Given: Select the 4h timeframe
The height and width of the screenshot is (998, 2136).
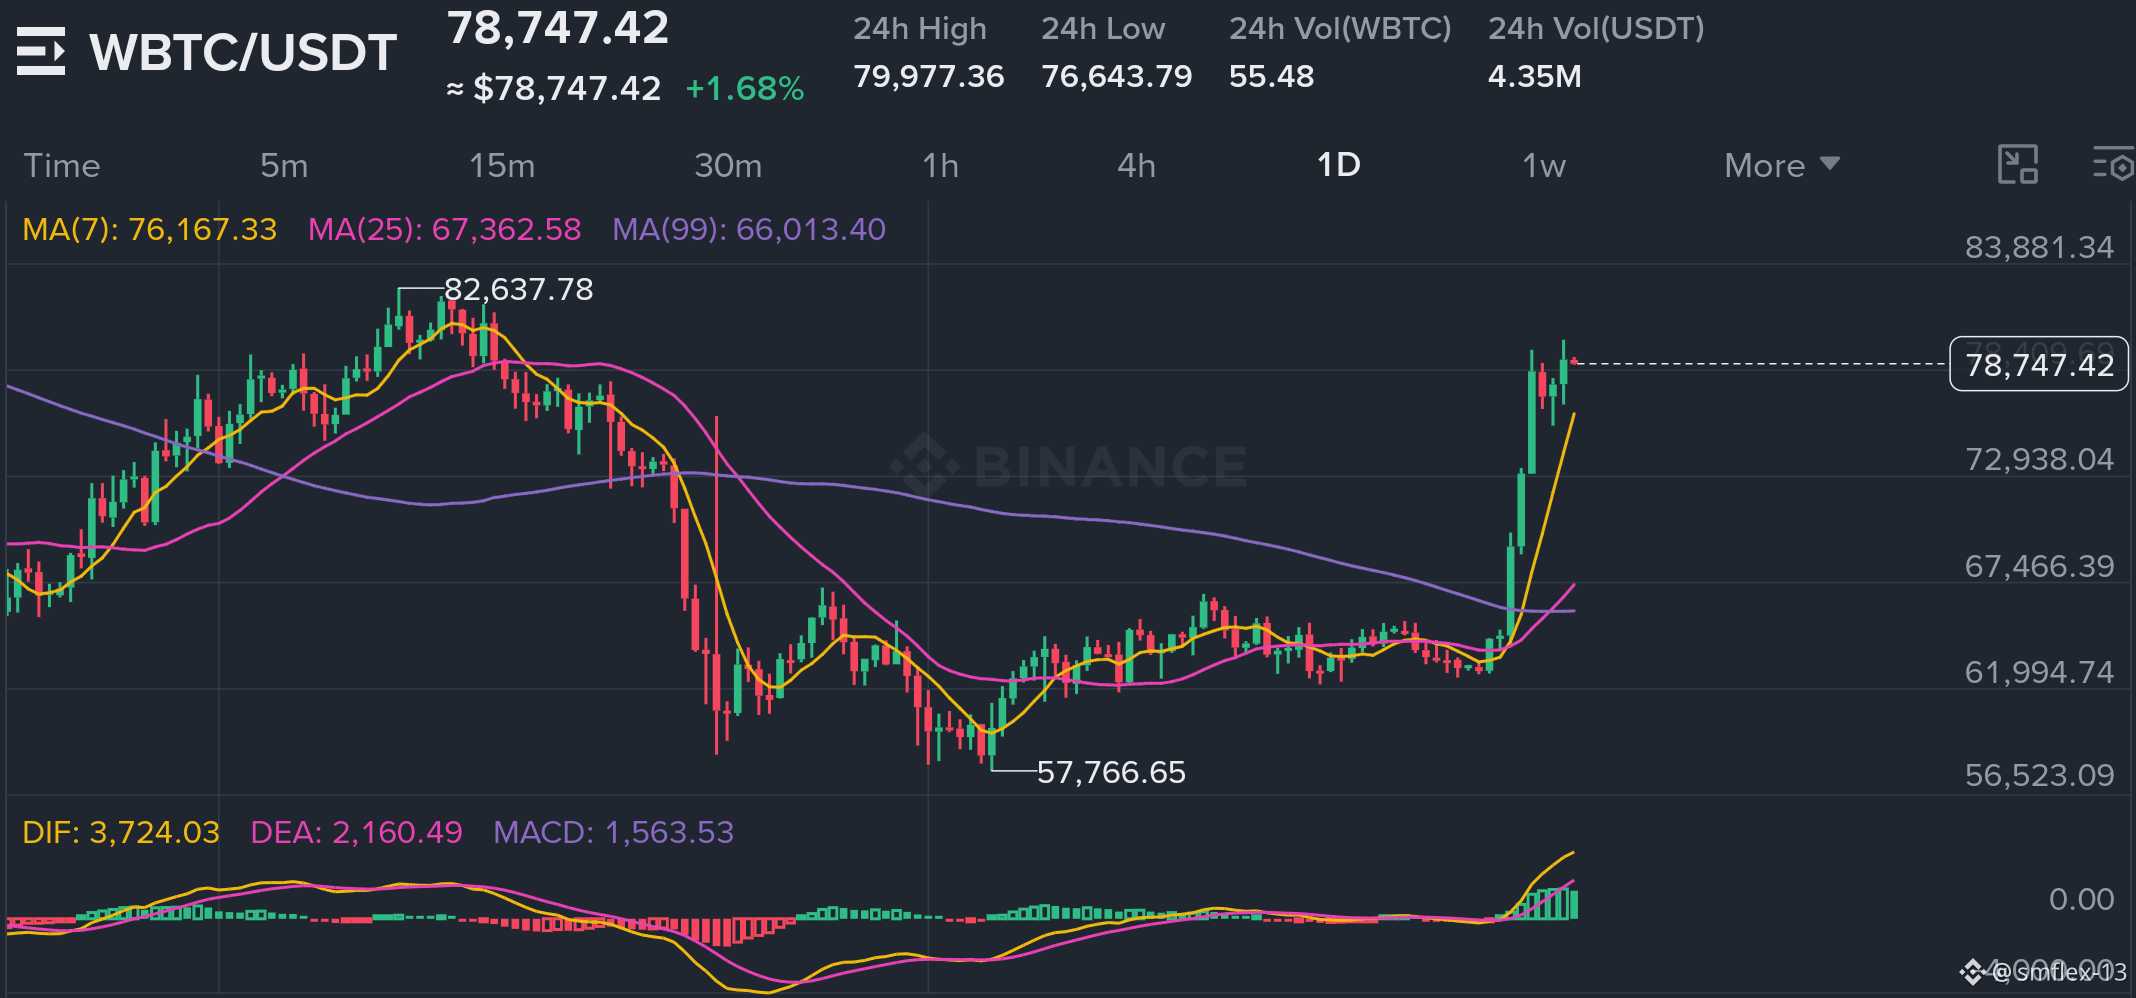Looking at the screenshot, I should 1136,165.
